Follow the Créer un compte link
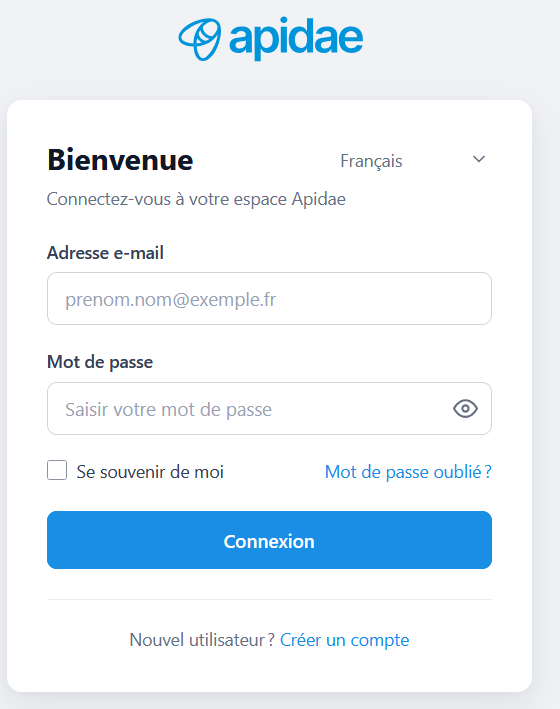 (345, 640)
